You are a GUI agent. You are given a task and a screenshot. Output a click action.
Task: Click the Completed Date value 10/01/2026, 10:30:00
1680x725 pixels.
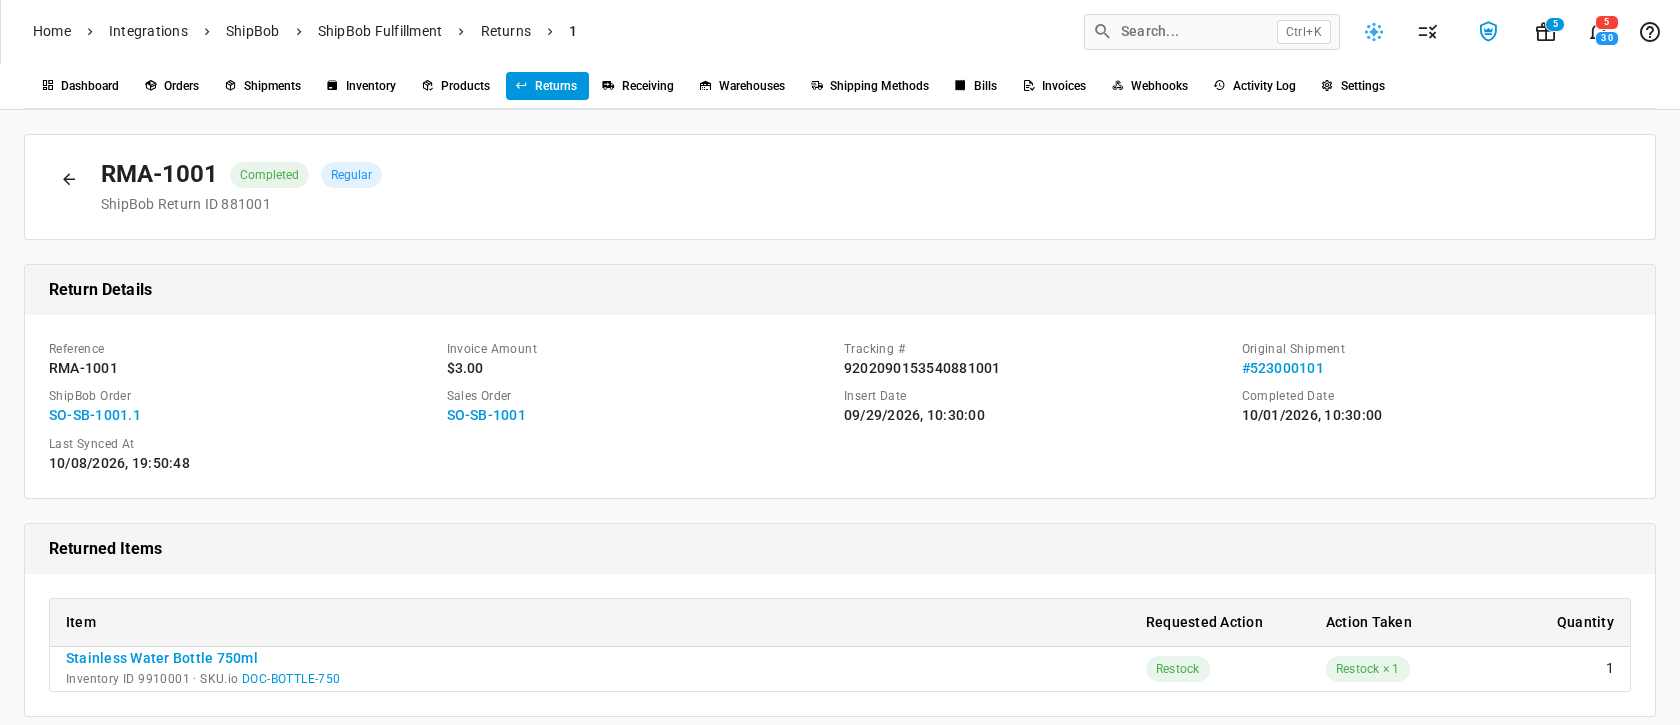[1312, 415]
